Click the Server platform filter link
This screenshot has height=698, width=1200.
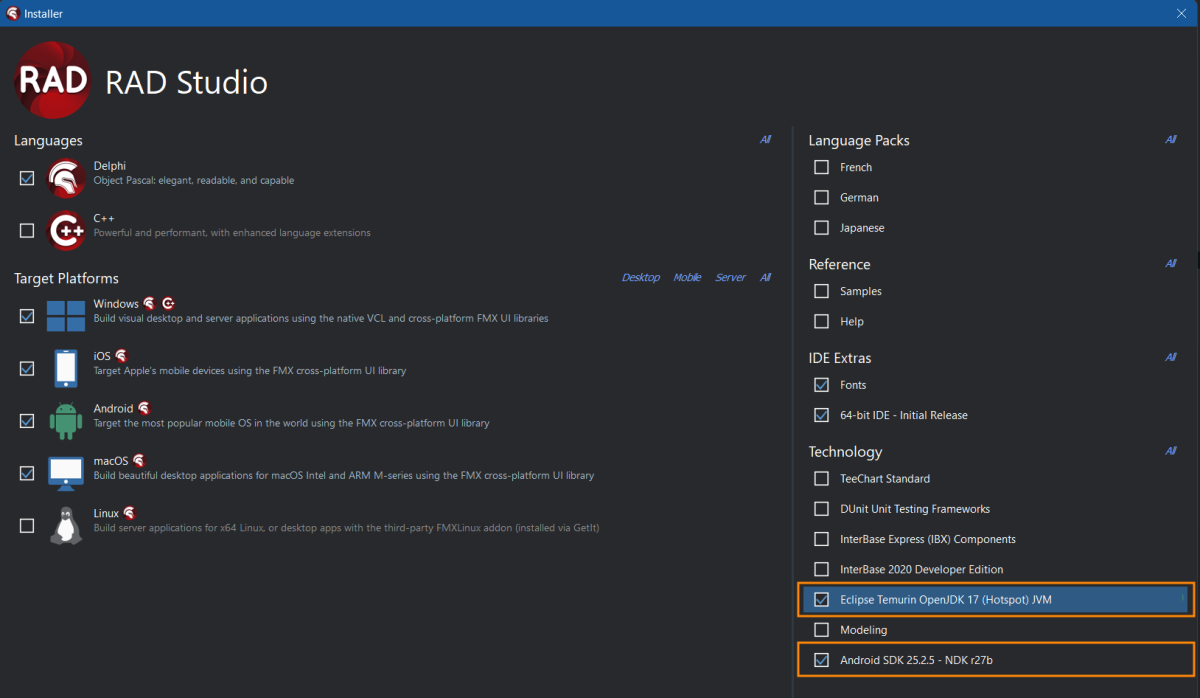tap(730, 277)
